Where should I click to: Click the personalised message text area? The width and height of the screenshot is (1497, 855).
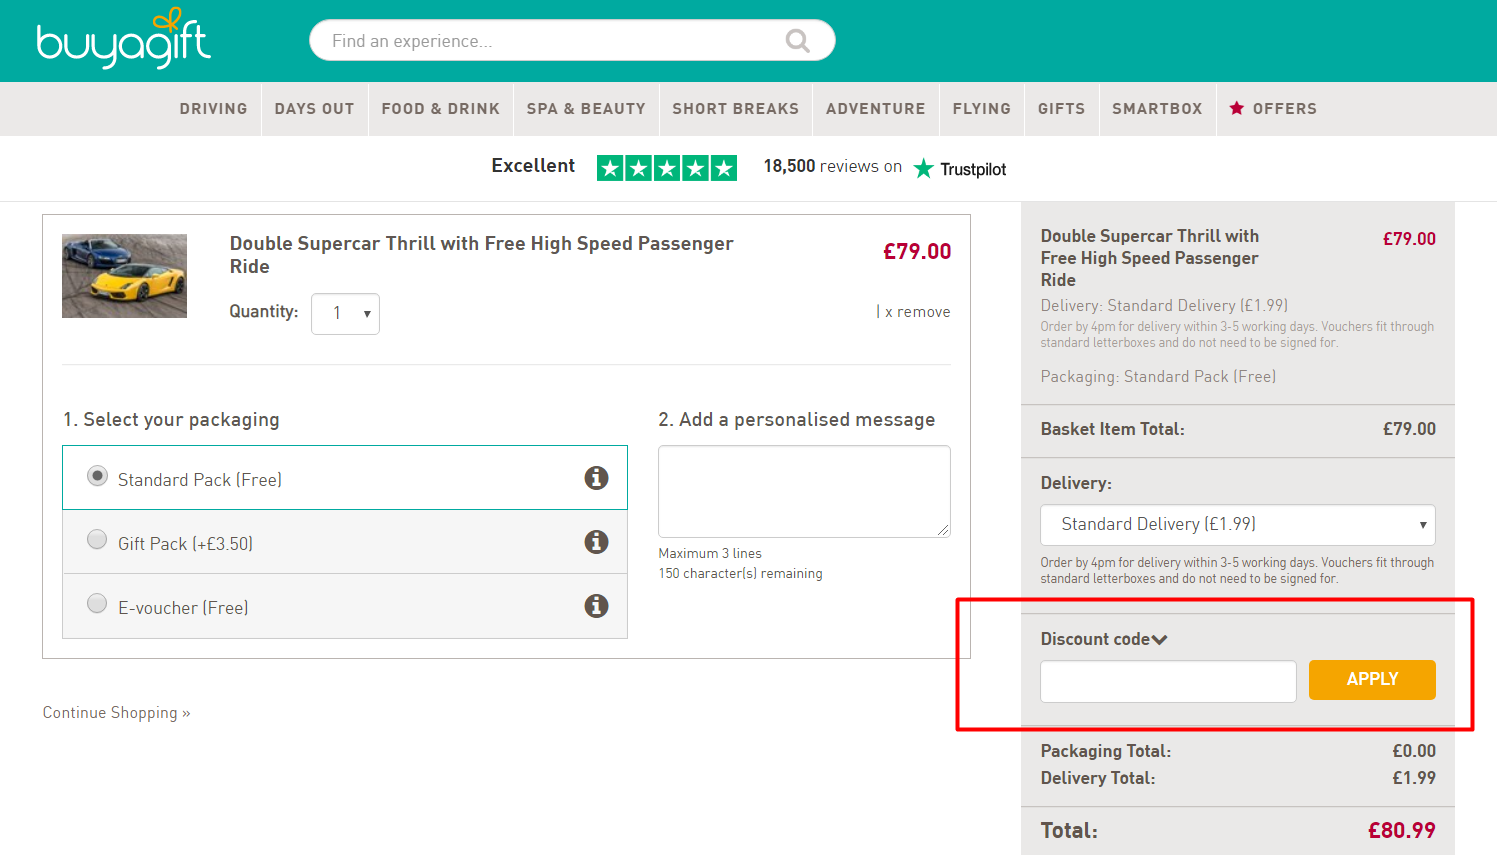pyautogui.click(x=803, y=491)
